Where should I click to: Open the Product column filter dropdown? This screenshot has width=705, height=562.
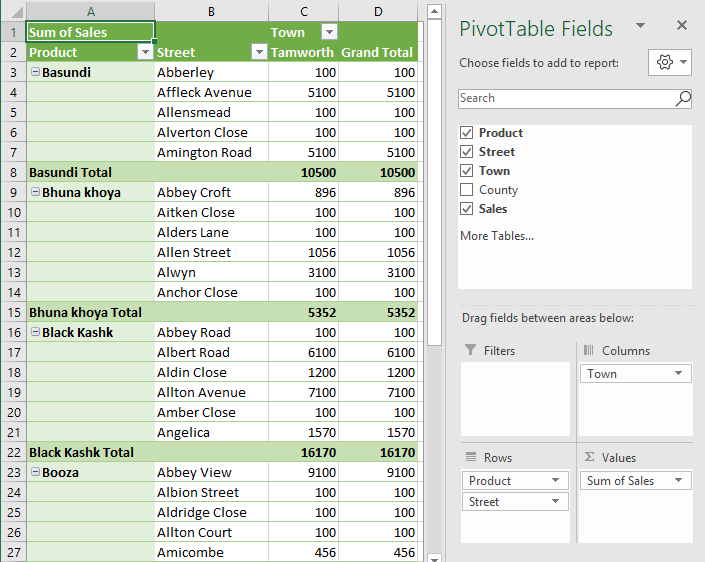coord(144,52)
